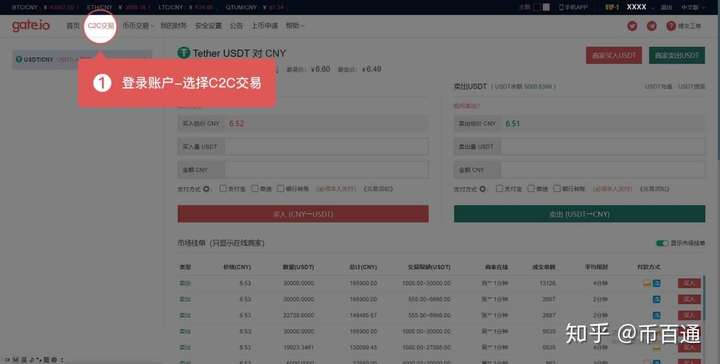Expand the 帮助 help dropdown

coord(294,26)
